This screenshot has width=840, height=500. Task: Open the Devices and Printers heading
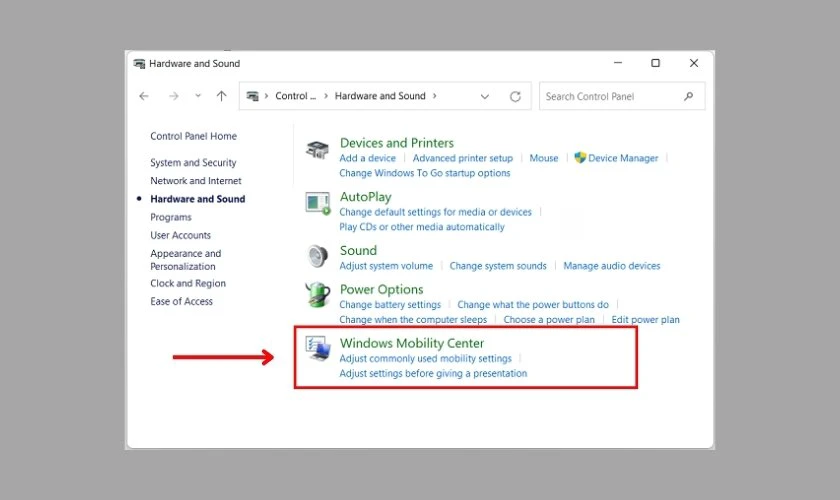click(x=396, y=143)
